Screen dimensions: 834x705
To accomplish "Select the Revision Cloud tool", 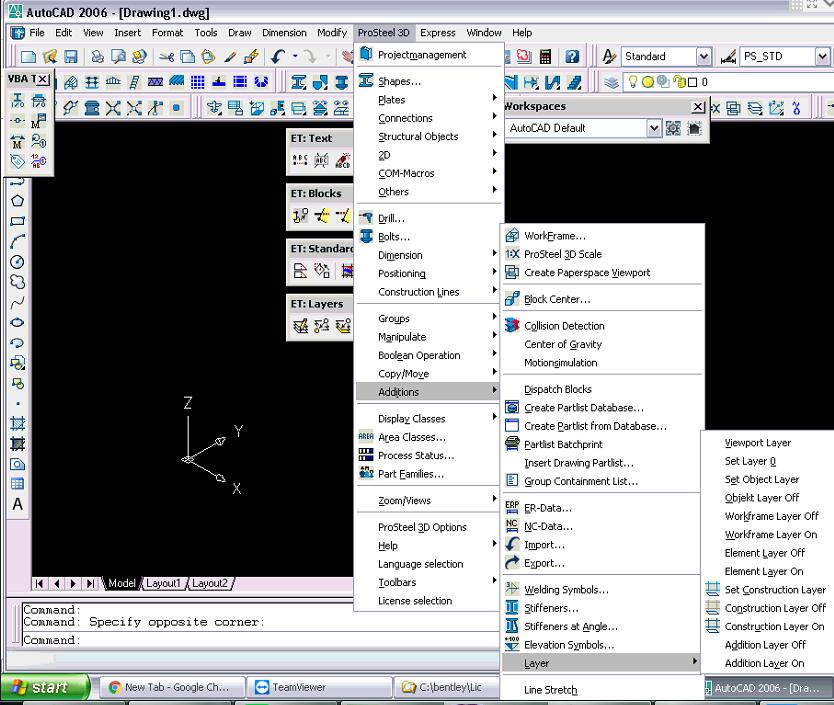I will click(x=17, y=281).
